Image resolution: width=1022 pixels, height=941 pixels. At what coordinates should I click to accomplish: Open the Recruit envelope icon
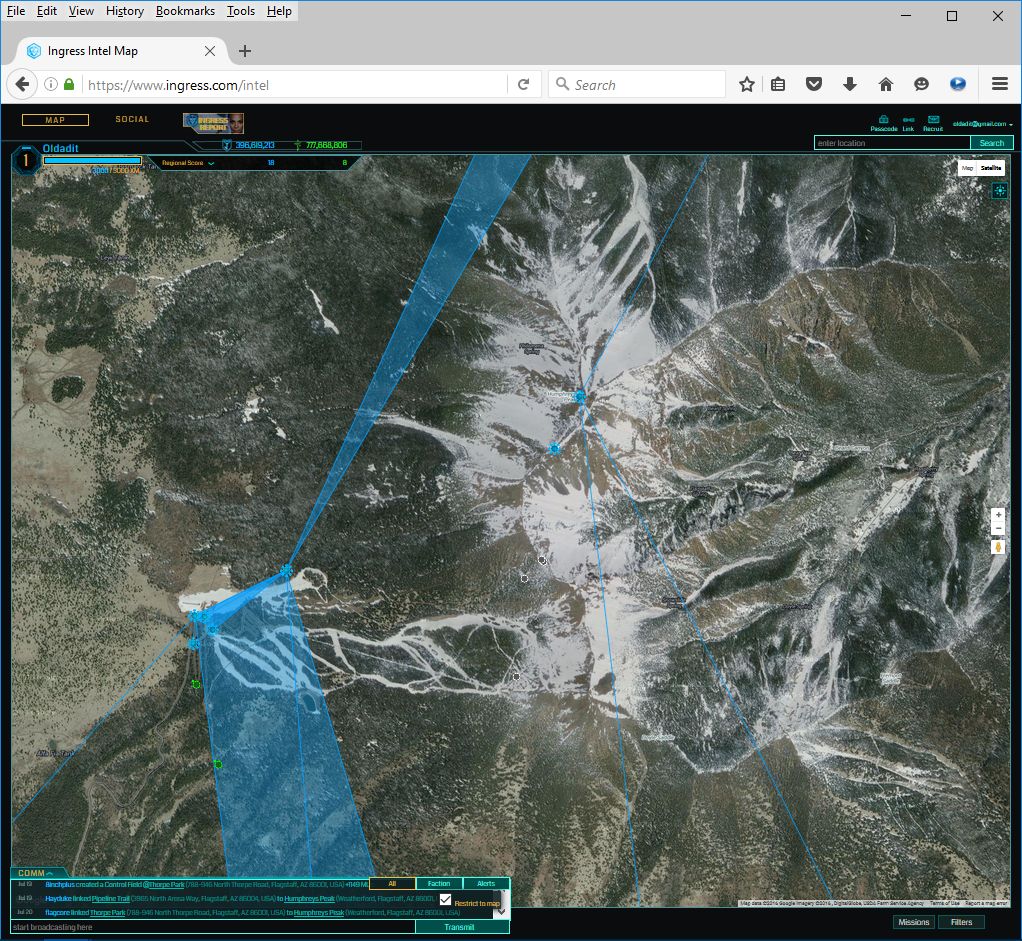coord(933,122)
